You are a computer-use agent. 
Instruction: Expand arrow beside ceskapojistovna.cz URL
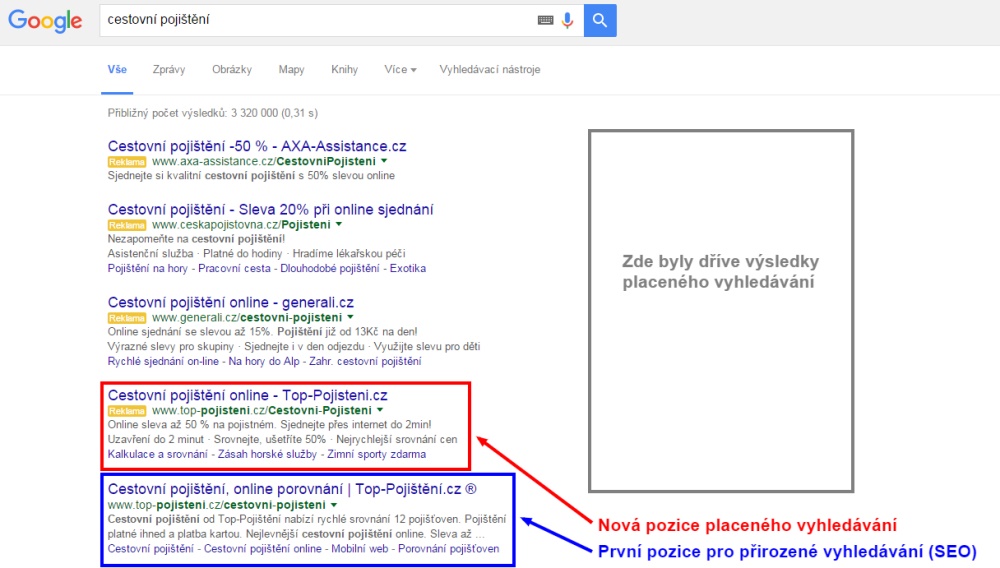tap(339, 224)
